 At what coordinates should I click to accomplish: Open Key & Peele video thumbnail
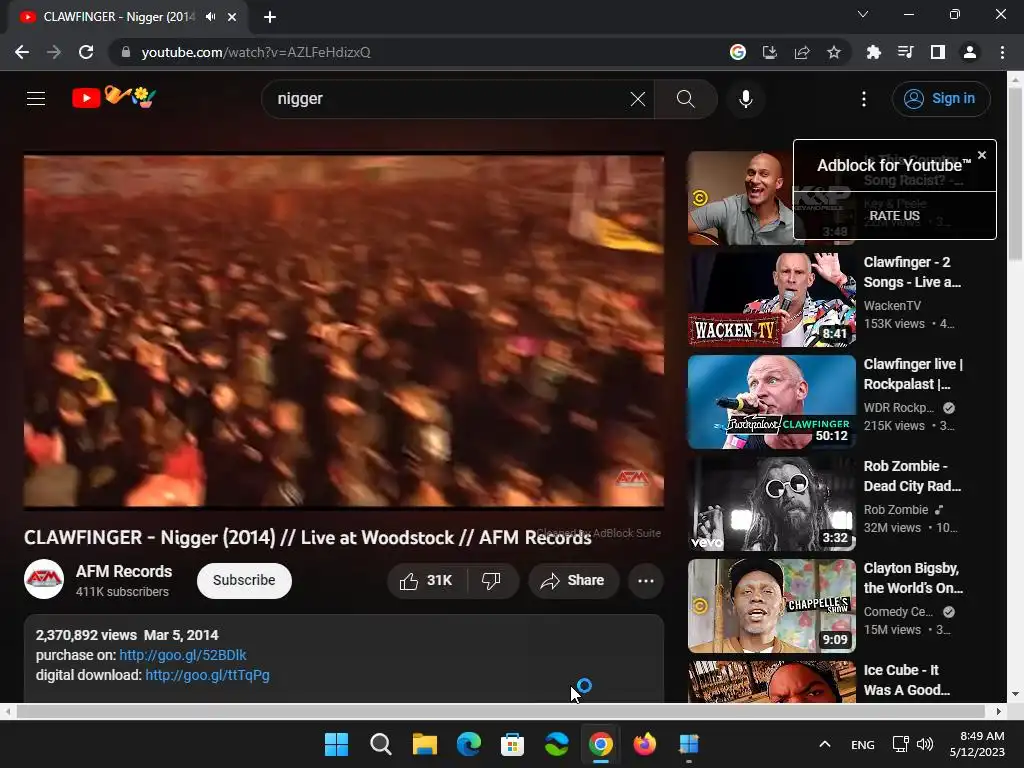pyautogui.click(x=740, y=198)
